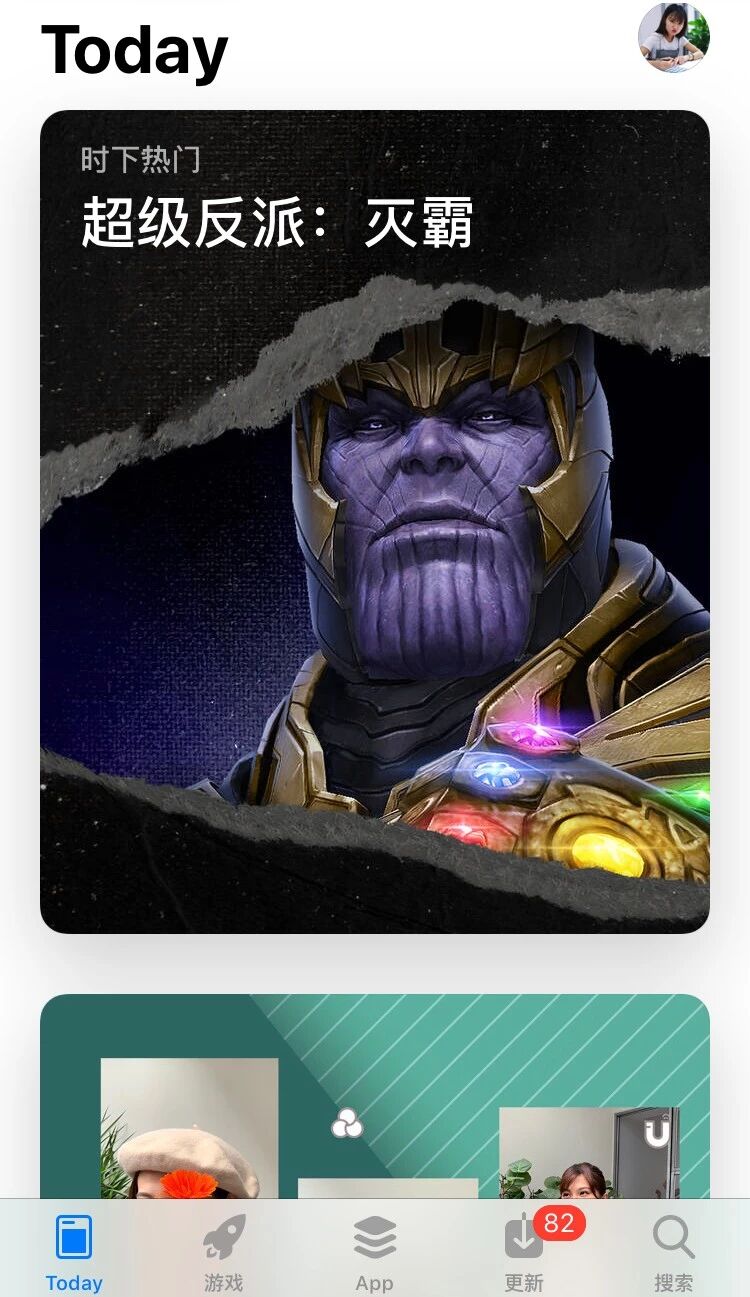This screenshot has height=1297, width=750.
Task: Open the 超级反派：灭霸 featured card
Action: 375,521
